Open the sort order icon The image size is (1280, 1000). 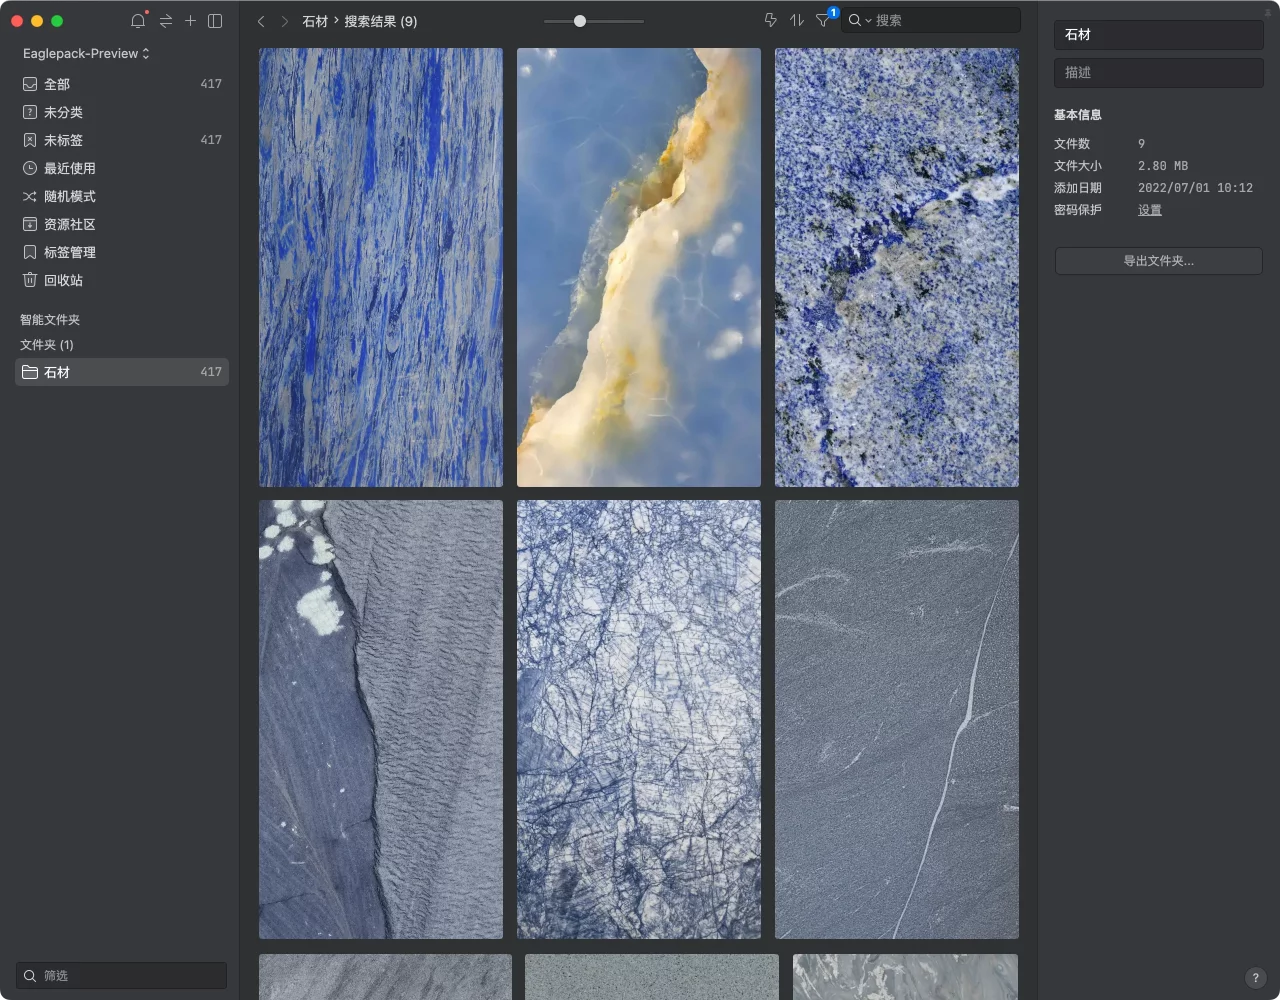click(796, 20)
